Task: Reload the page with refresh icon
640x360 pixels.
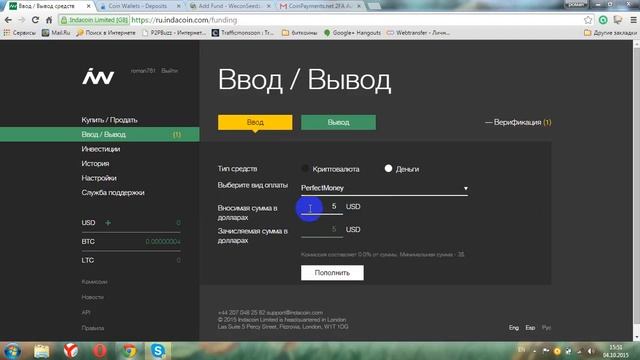Action: 36,20
